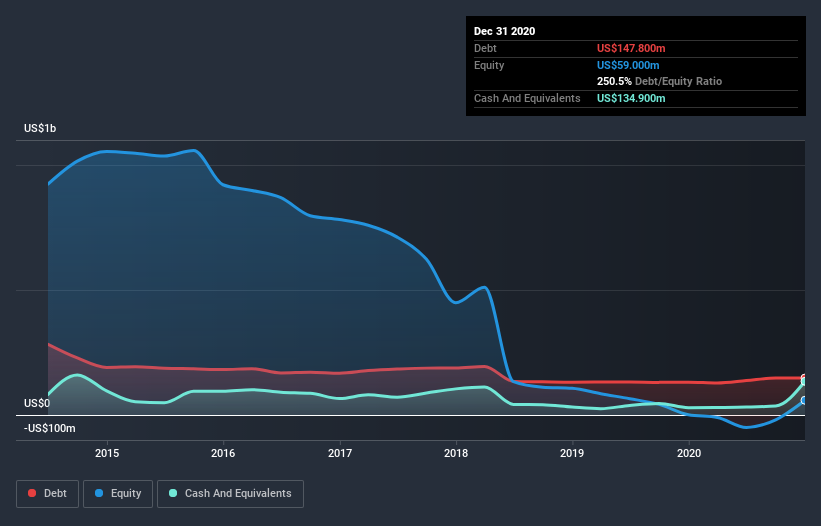Click the 2016 x-axis label
Screen dimensions: 821x526
[223, 453]
